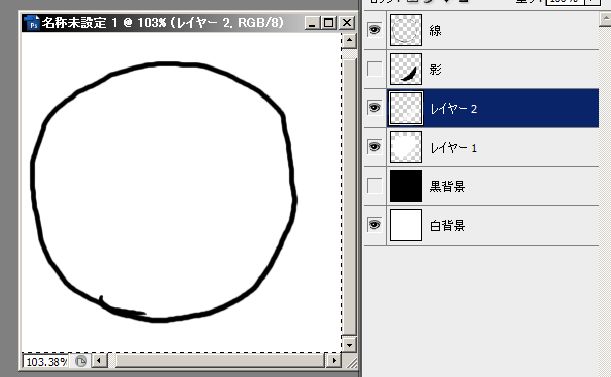This screenshot has width=611, height=377.
Task: Click the レイヤー 1 layer thumbnail
Action: pyautogui.click(x=406, y=147)
